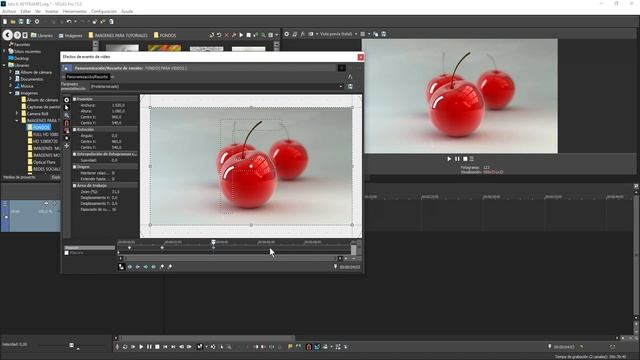Collapse the Origen property group

(x=75, y=167)
